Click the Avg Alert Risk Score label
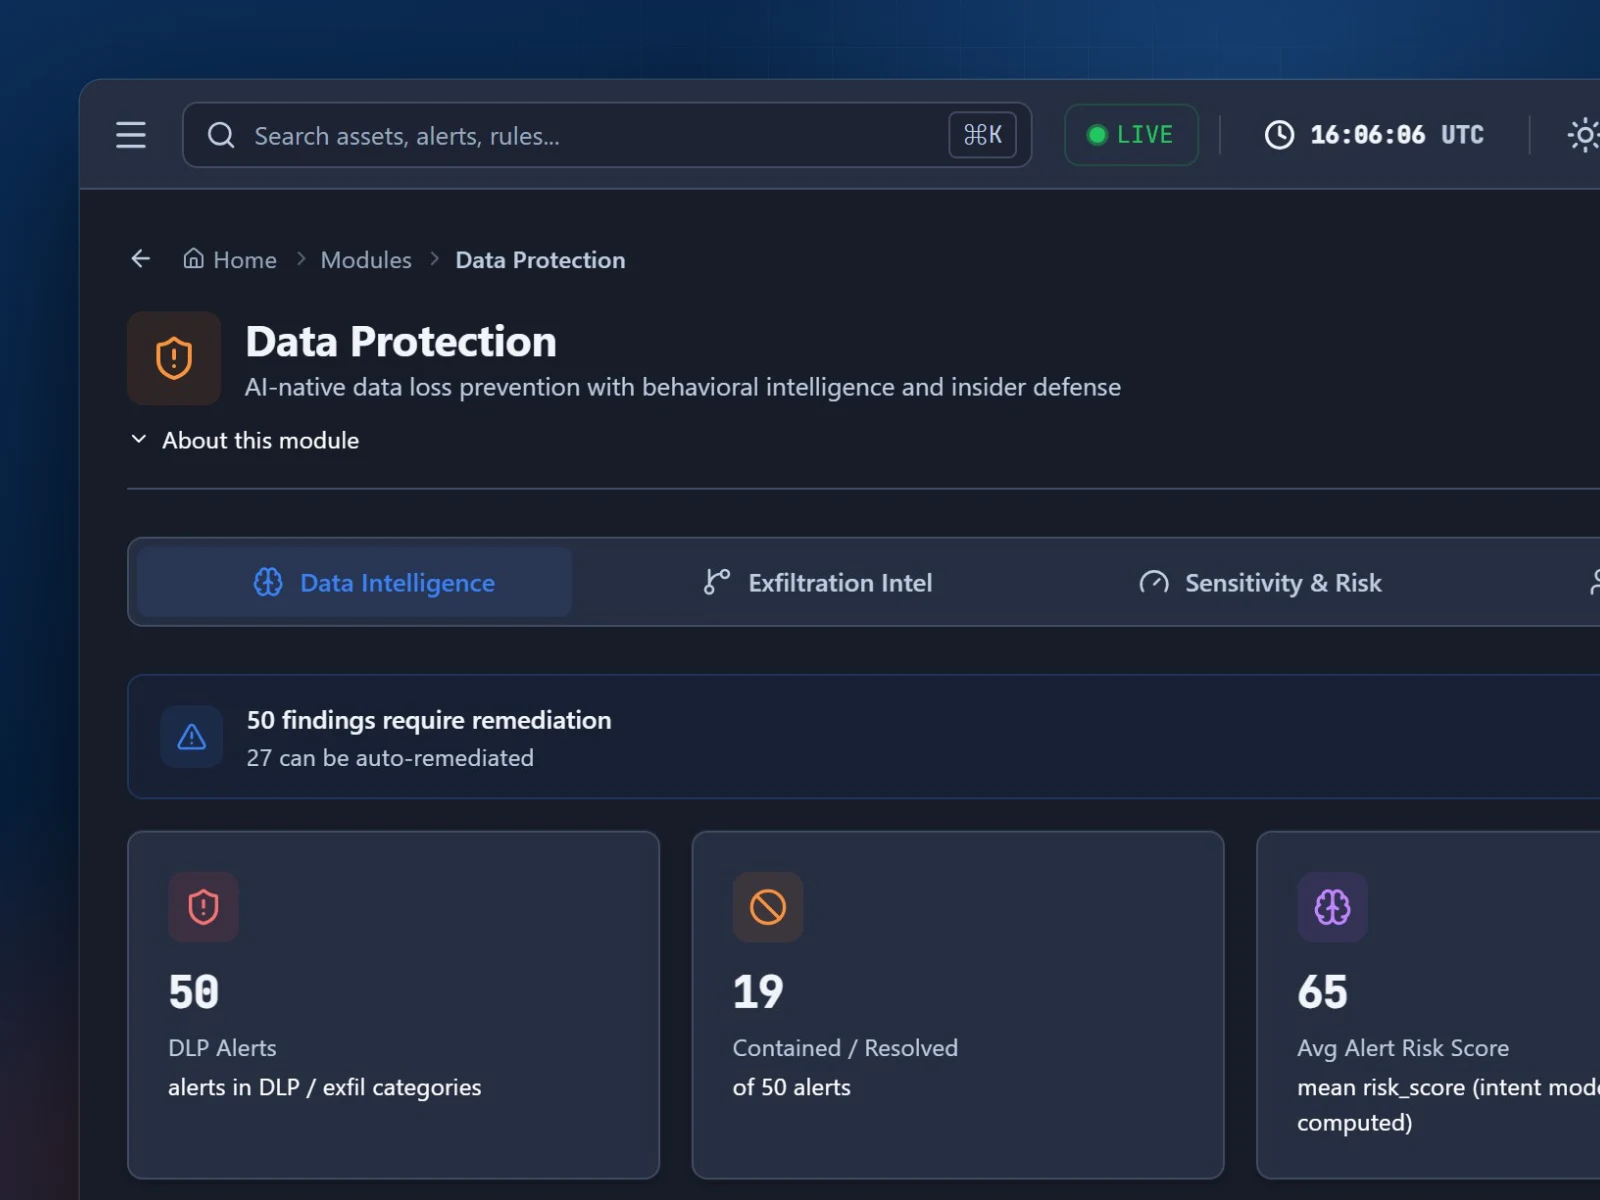 coord(1403,1048)
